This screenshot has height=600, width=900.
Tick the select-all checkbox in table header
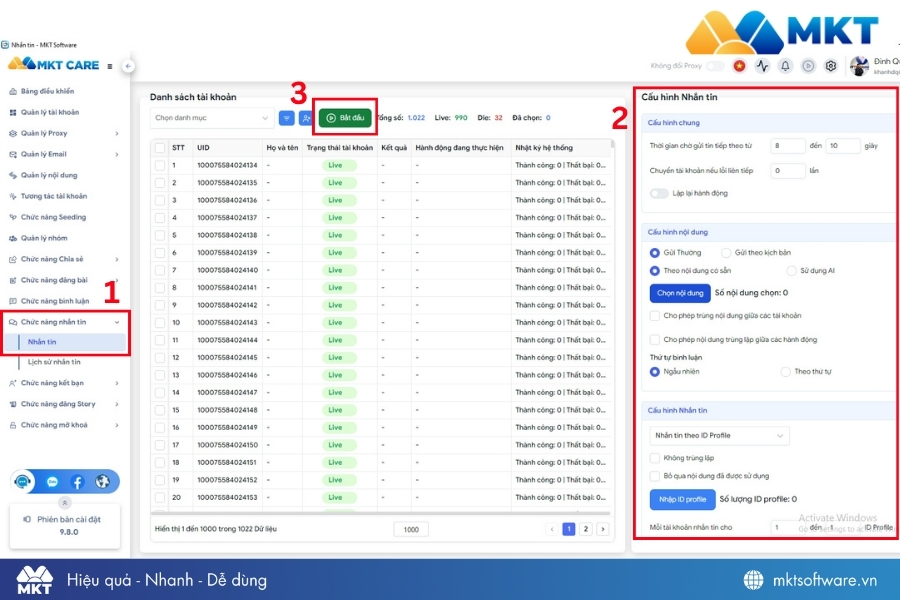click(x=160, y=148)
